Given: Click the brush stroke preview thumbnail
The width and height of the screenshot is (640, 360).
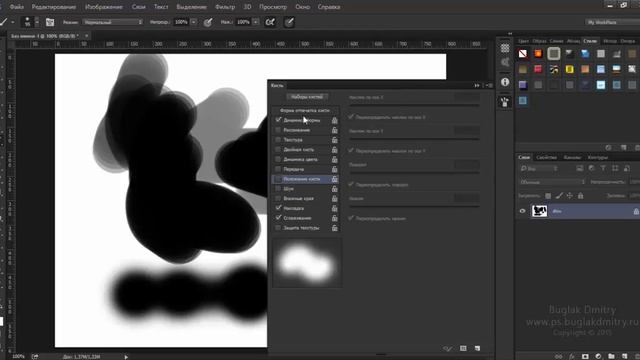Looking at the screenshot, I should 307,263.
